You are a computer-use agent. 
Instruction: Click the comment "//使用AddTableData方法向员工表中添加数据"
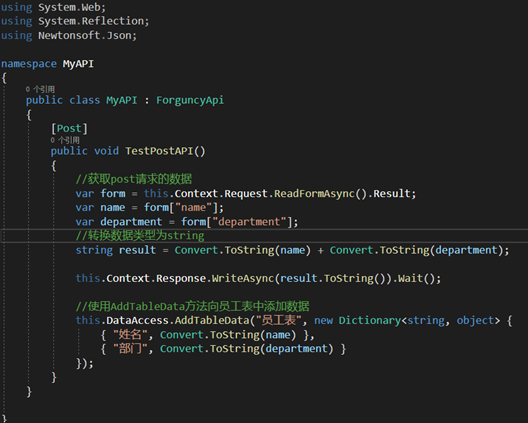pos(192,306)
